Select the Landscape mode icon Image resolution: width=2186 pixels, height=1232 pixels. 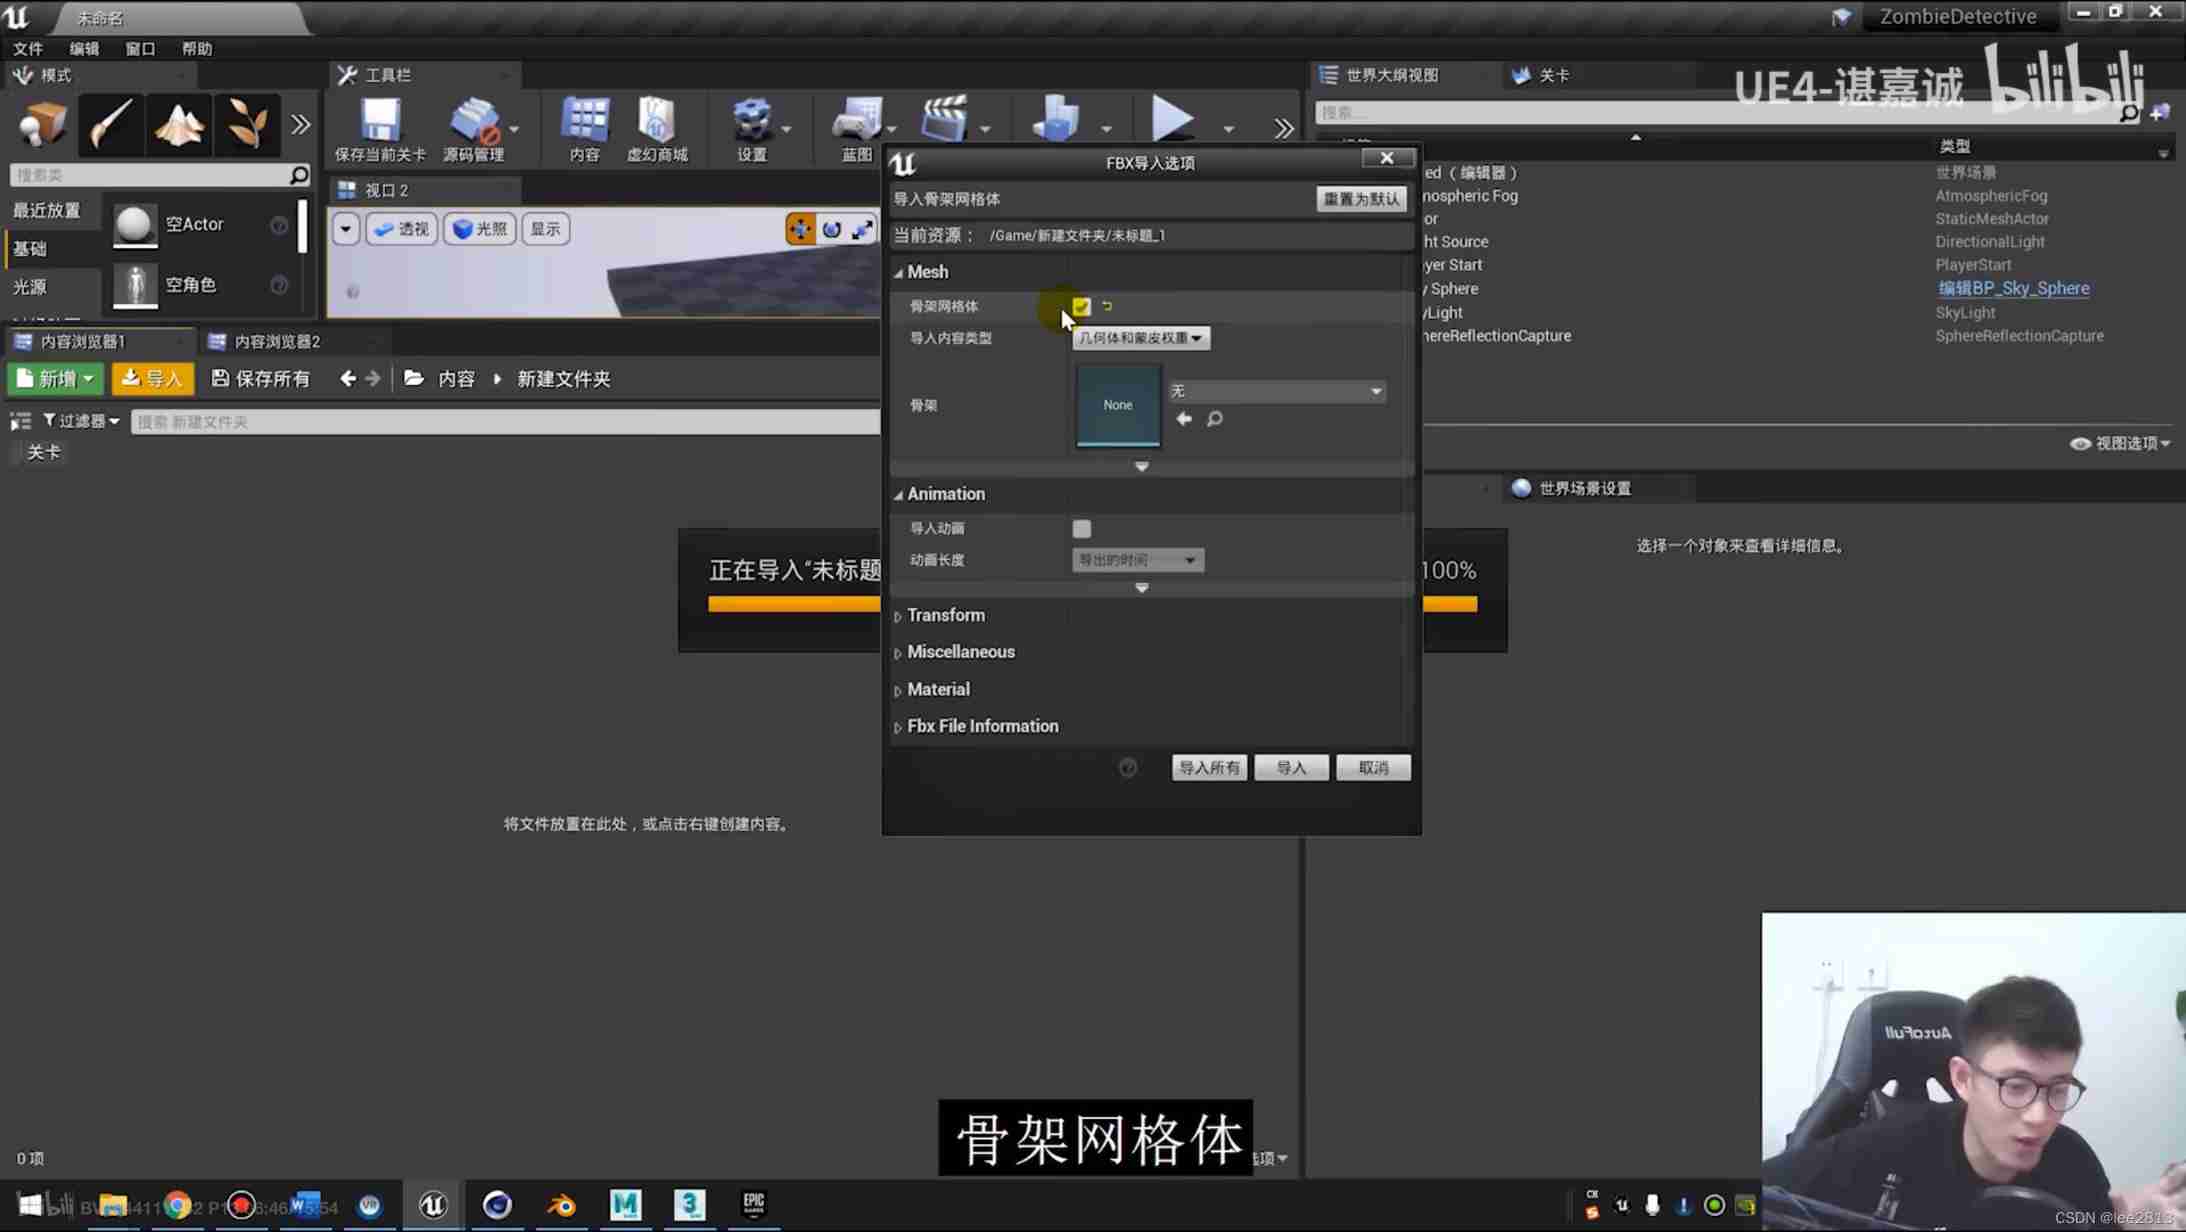coord(179,124)
